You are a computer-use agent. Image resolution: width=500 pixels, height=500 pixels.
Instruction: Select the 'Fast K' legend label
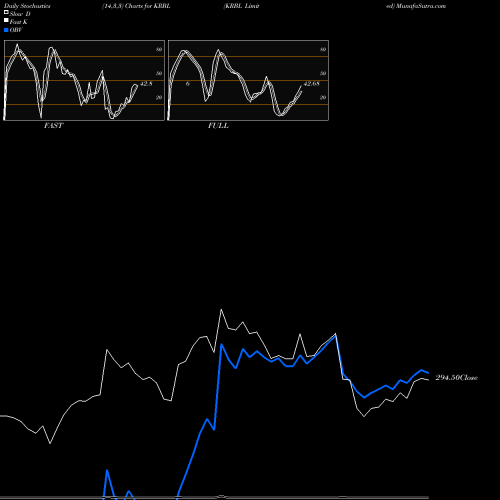point(19,22)
